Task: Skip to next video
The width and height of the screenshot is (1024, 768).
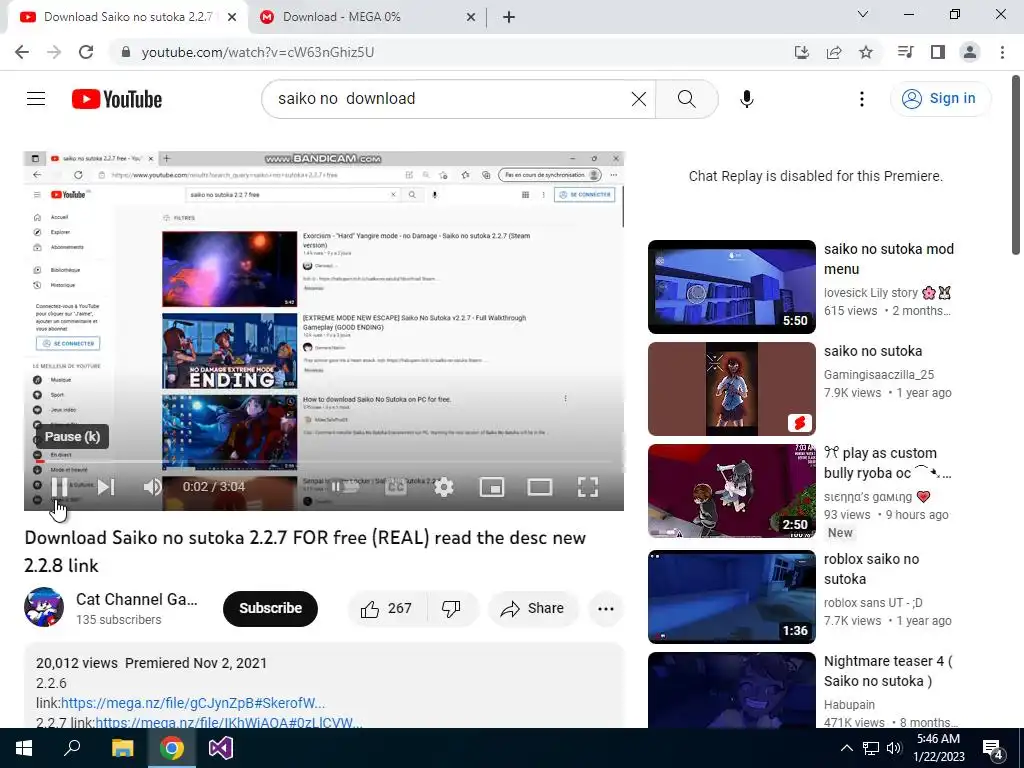Action: 106,487
